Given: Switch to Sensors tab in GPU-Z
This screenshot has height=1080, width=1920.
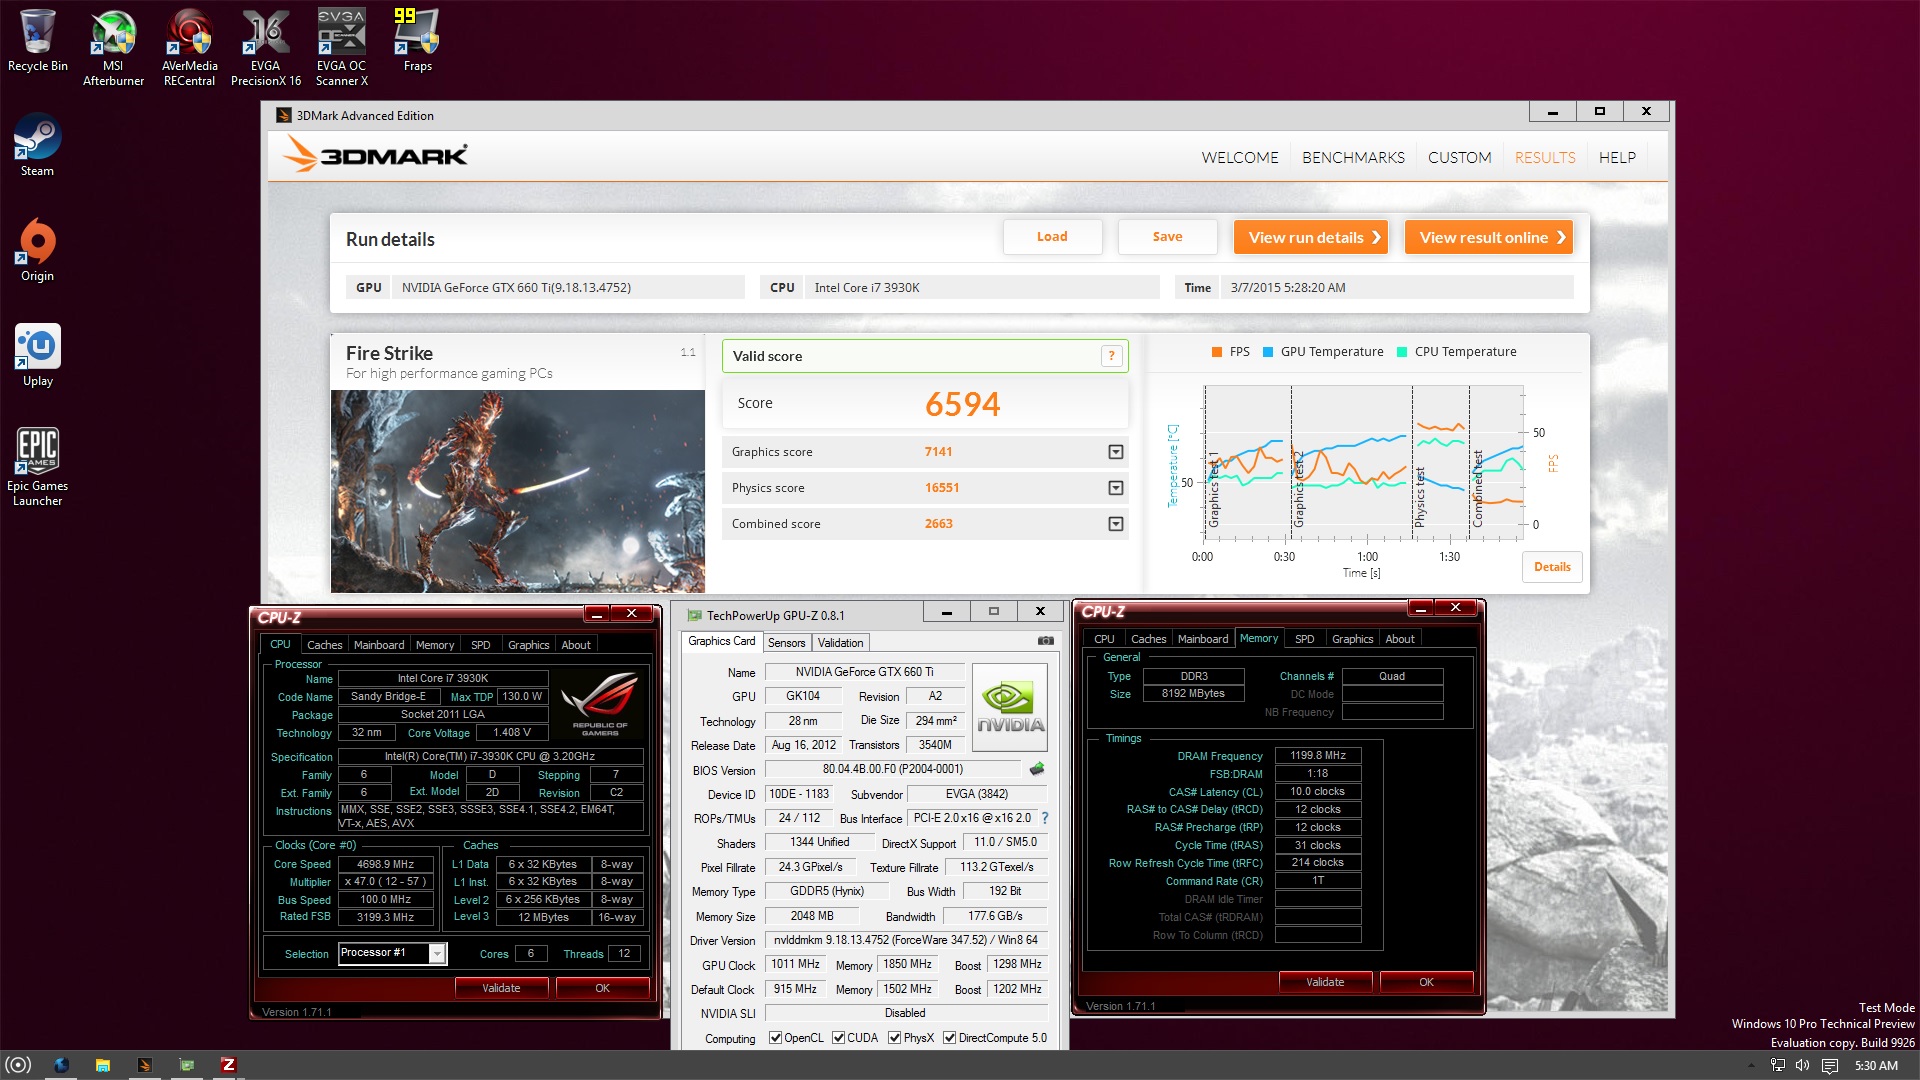Looking at the screenshot, I should [786, 643].
